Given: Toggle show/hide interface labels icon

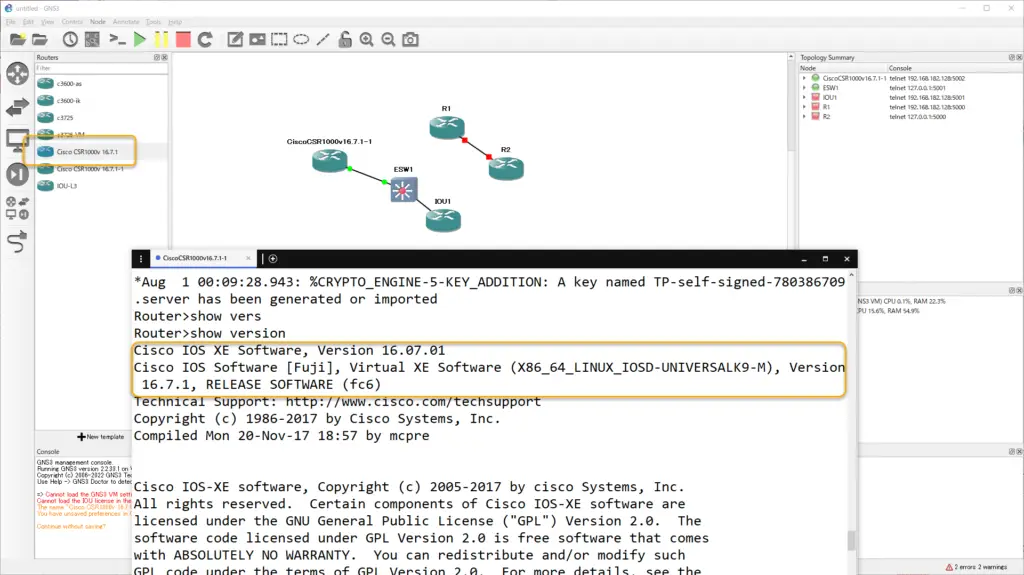Looking at the screenshot, I should [93, 40].
